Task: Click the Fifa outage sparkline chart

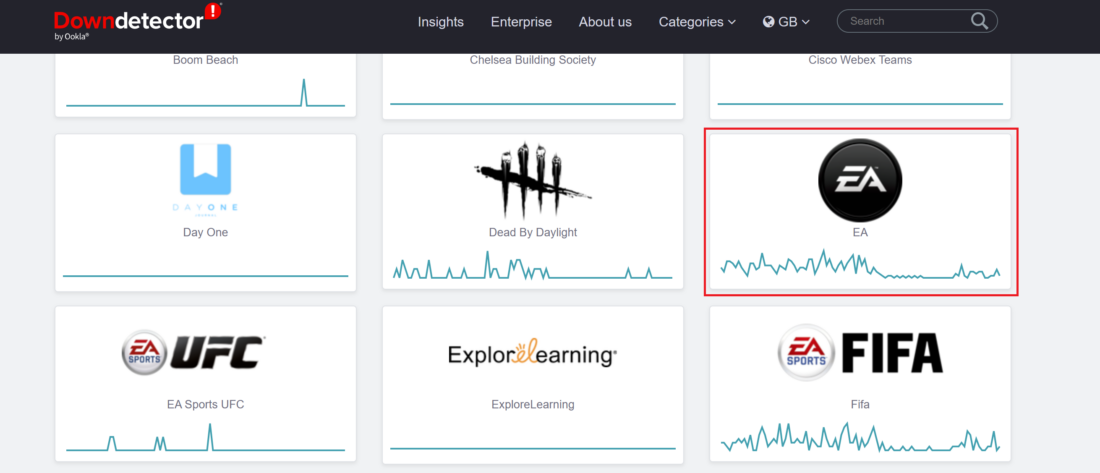Action: [x=860, y=438]
